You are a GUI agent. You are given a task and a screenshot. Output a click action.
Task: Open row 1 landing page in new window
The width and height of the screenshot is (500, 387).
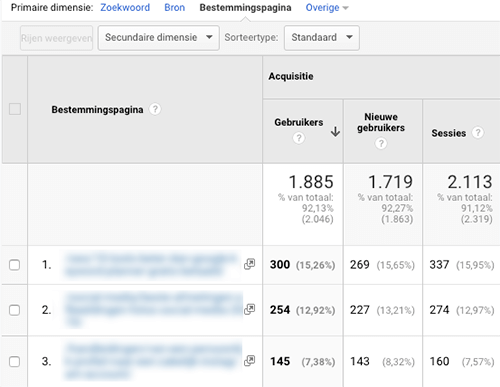click(249, 264)
